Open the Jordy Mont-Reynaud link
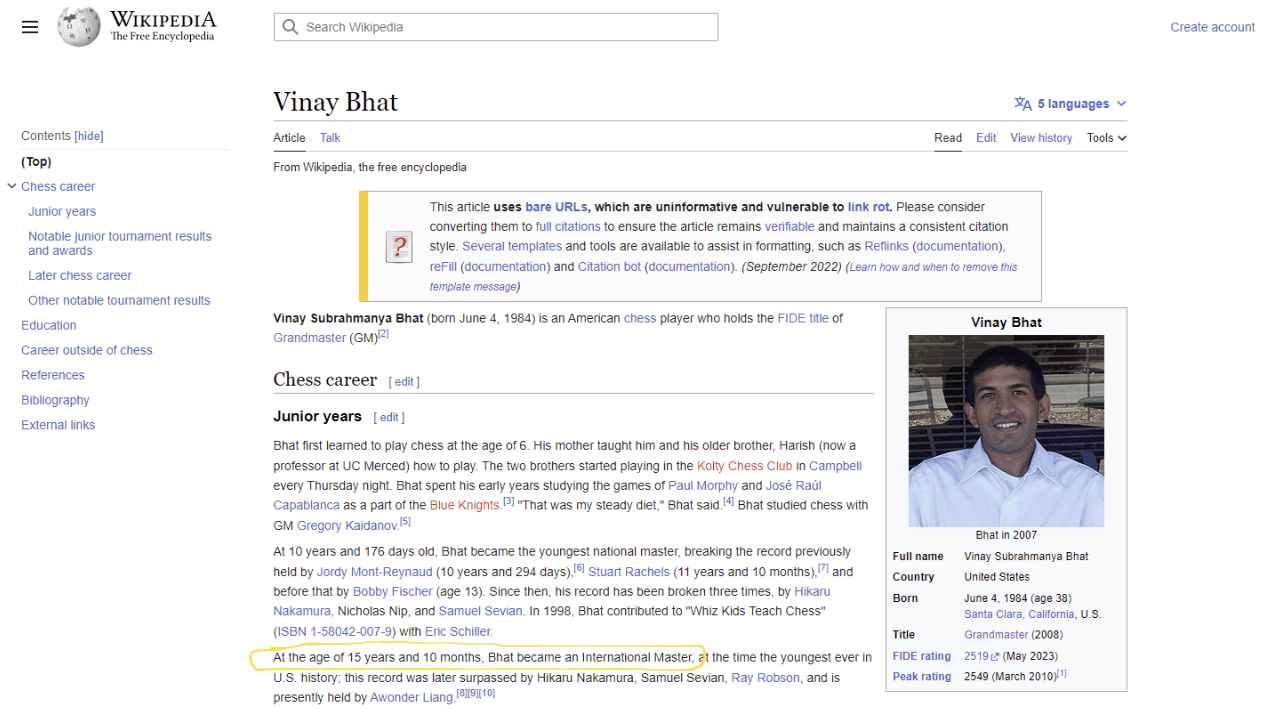This screenshot has width=1271, height=709. [x=375, y=572]
